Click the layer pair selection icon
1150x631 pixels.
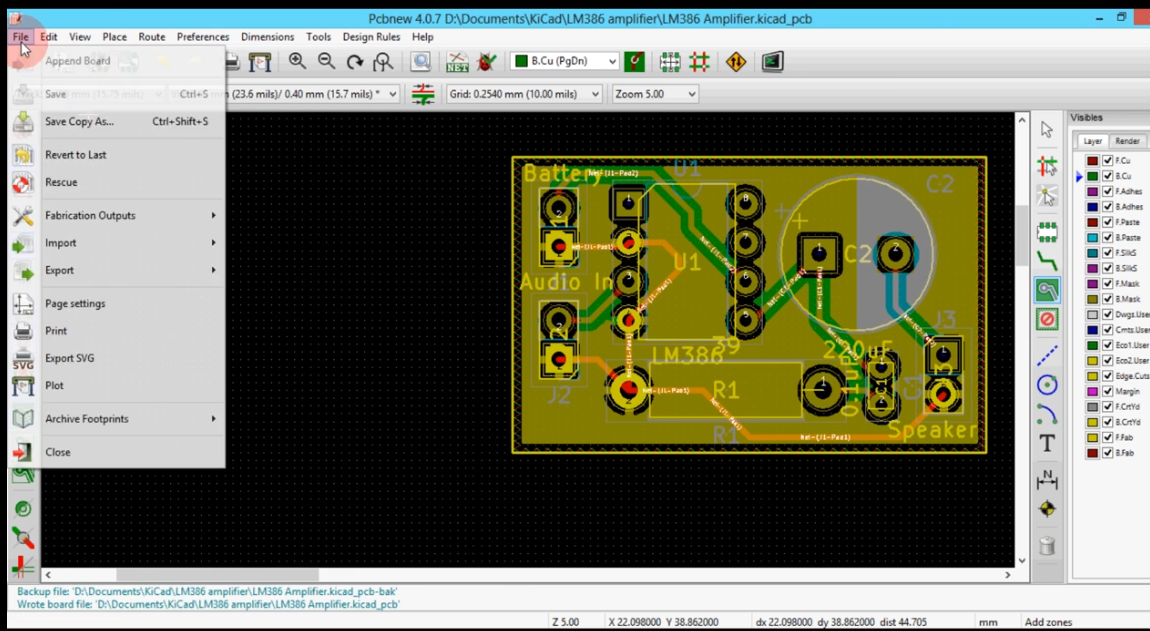tap(634, 62)
